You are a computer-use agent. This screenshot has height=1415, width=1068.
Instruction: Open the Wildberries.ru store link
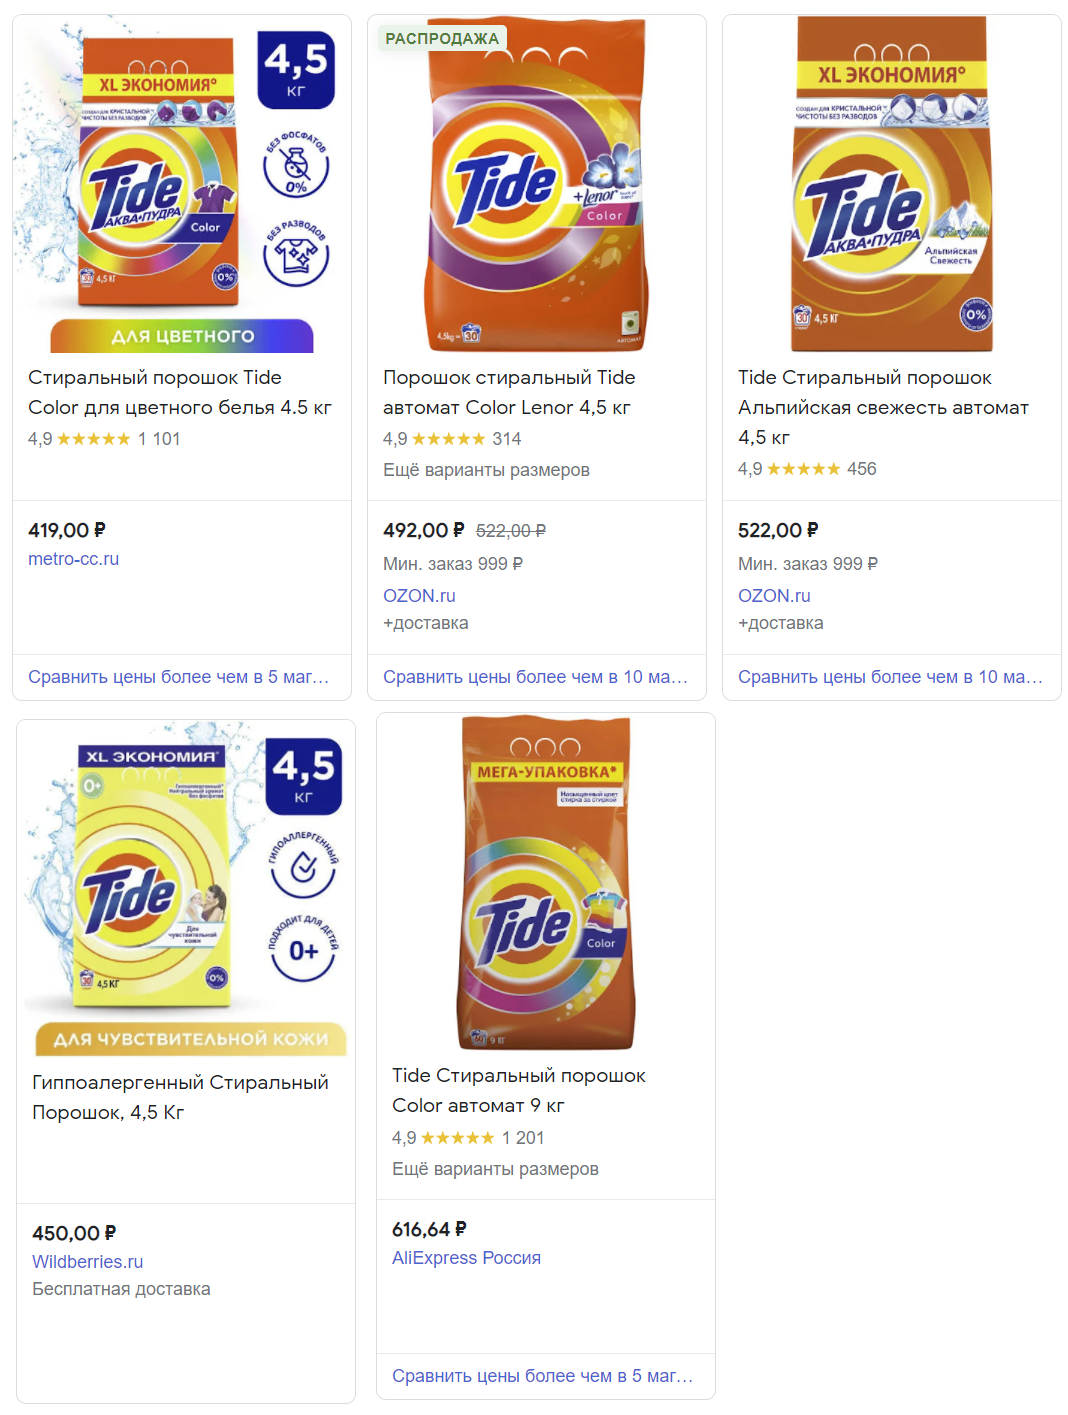(87, 1262)
